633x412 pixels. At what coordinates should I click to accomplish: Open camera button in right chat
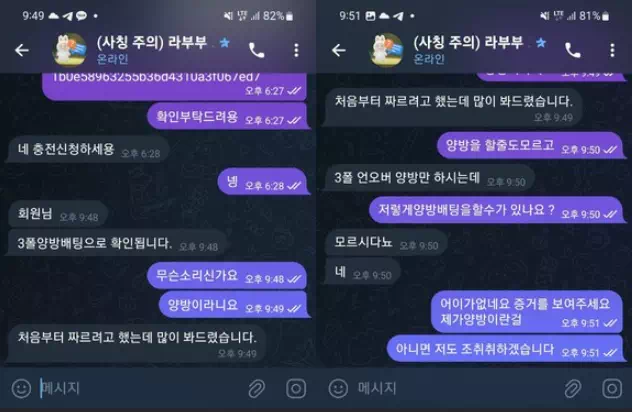[612, 389]
